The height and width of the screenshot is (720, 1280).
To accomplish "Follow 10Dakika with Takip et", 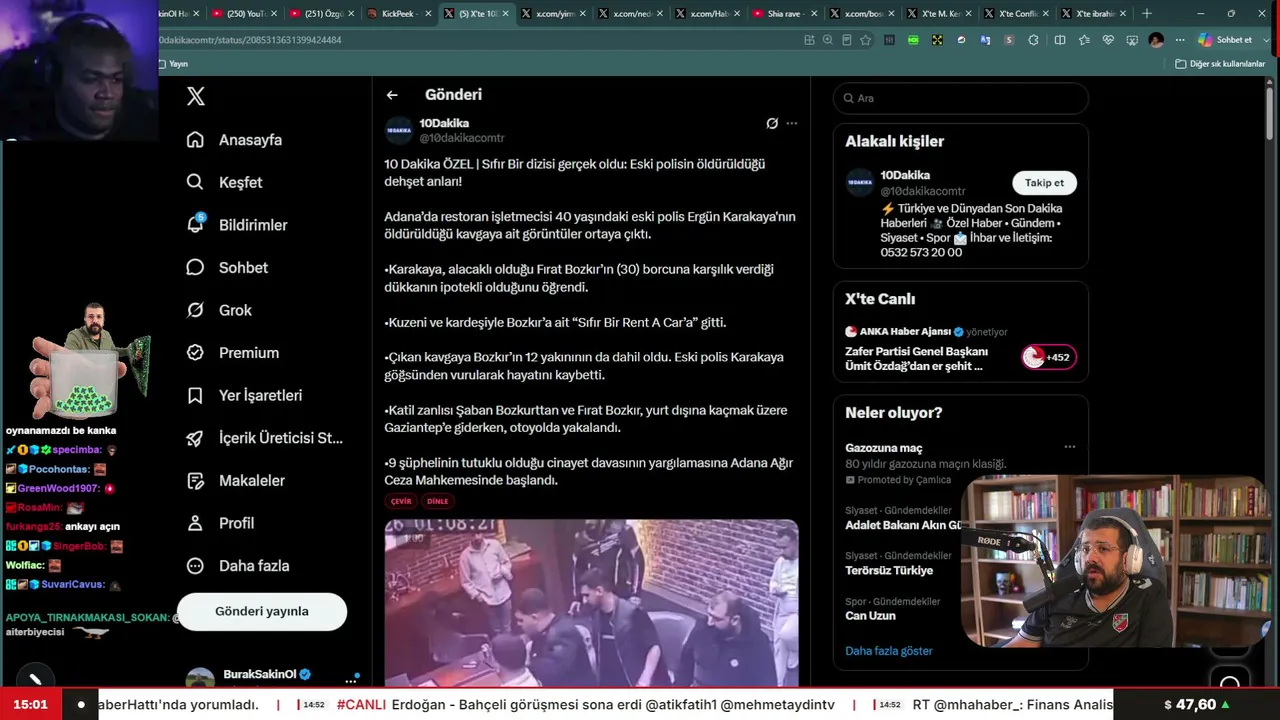I will tap(1044, 183).
